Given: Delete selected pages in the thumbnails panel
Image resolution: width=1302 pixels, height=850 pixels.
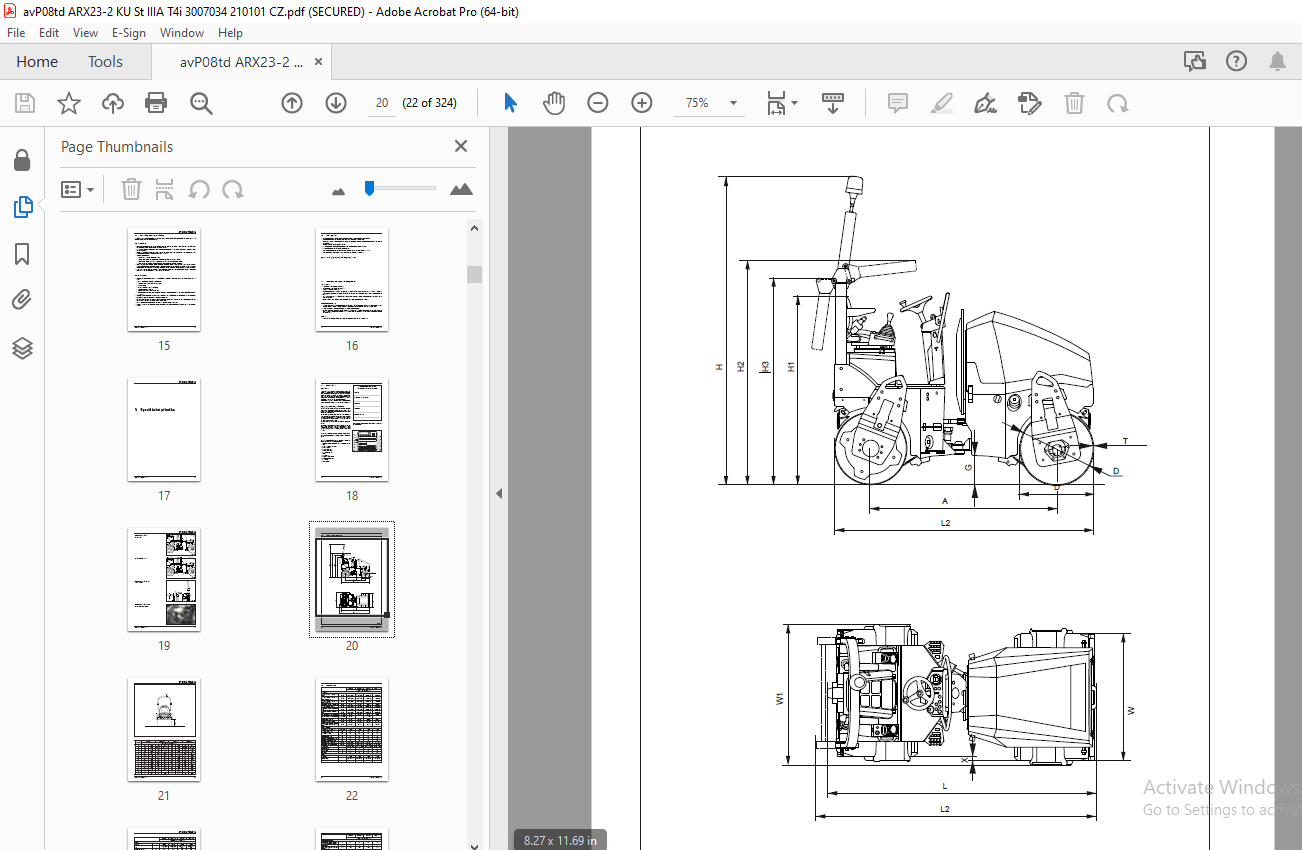Looking at the screenshot, I should (131, 189).
